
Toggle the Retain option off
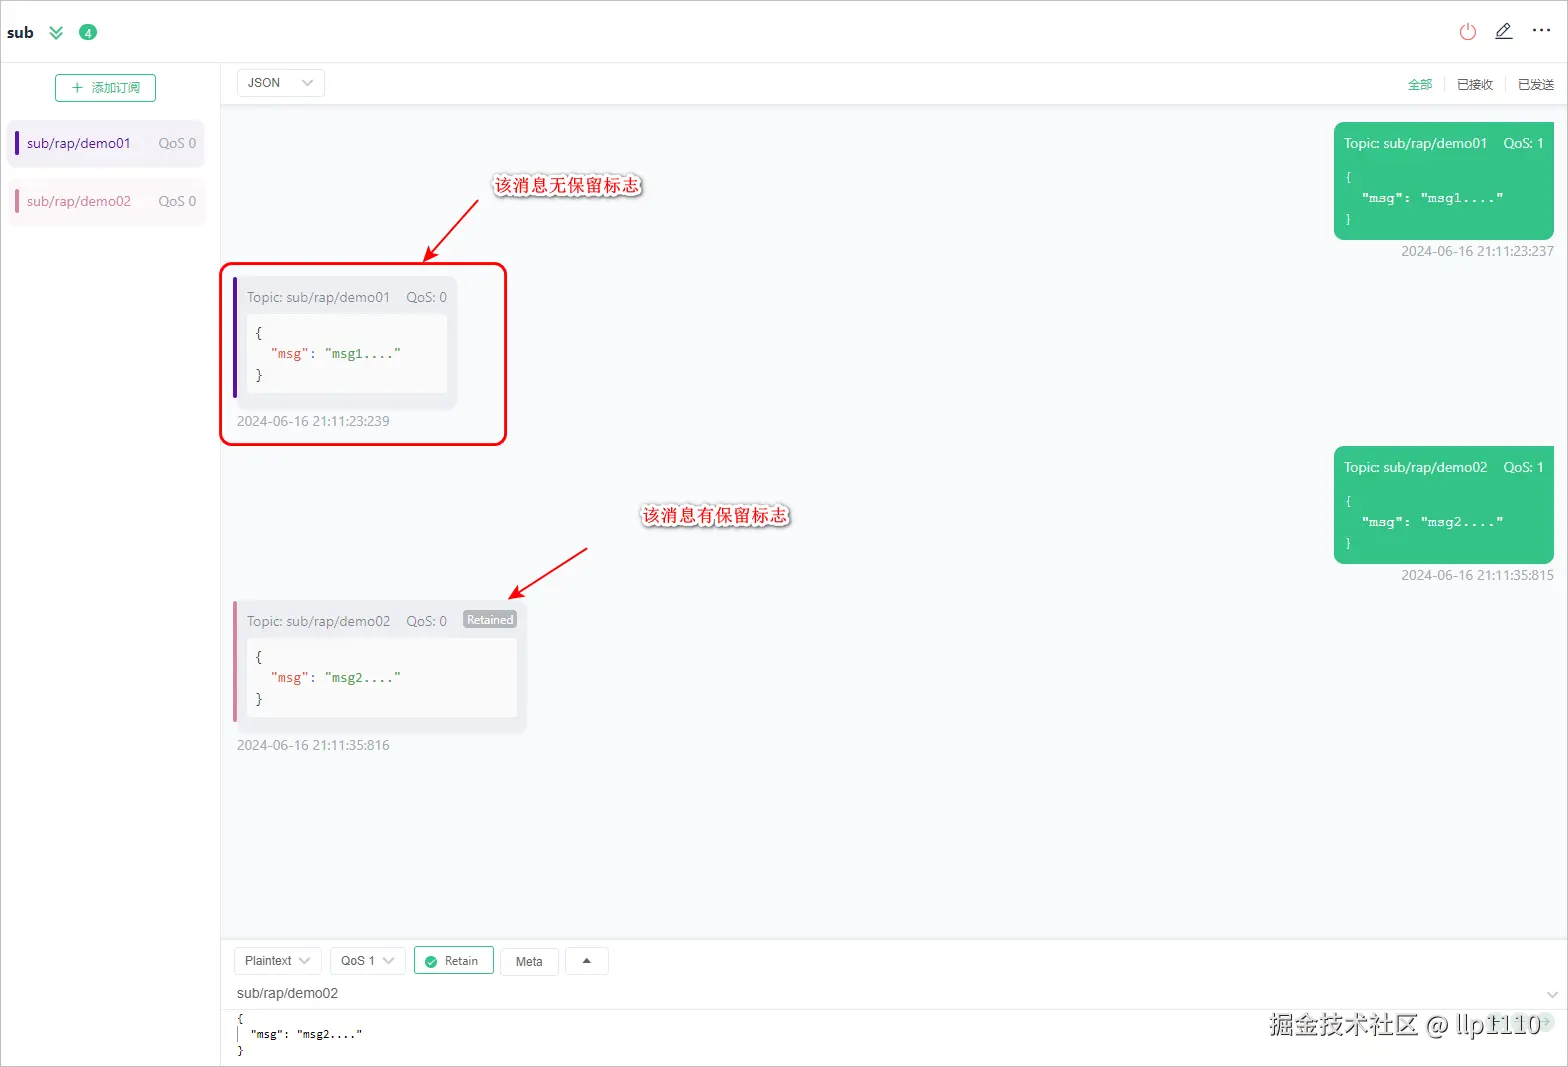point(454,961)
